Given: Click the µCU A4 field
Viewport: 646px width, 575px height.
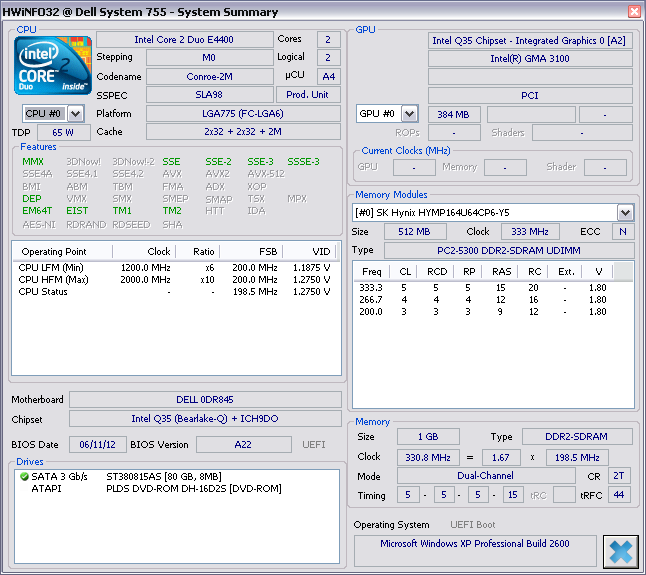Looking at the screenshot, I should pos(329,77).
